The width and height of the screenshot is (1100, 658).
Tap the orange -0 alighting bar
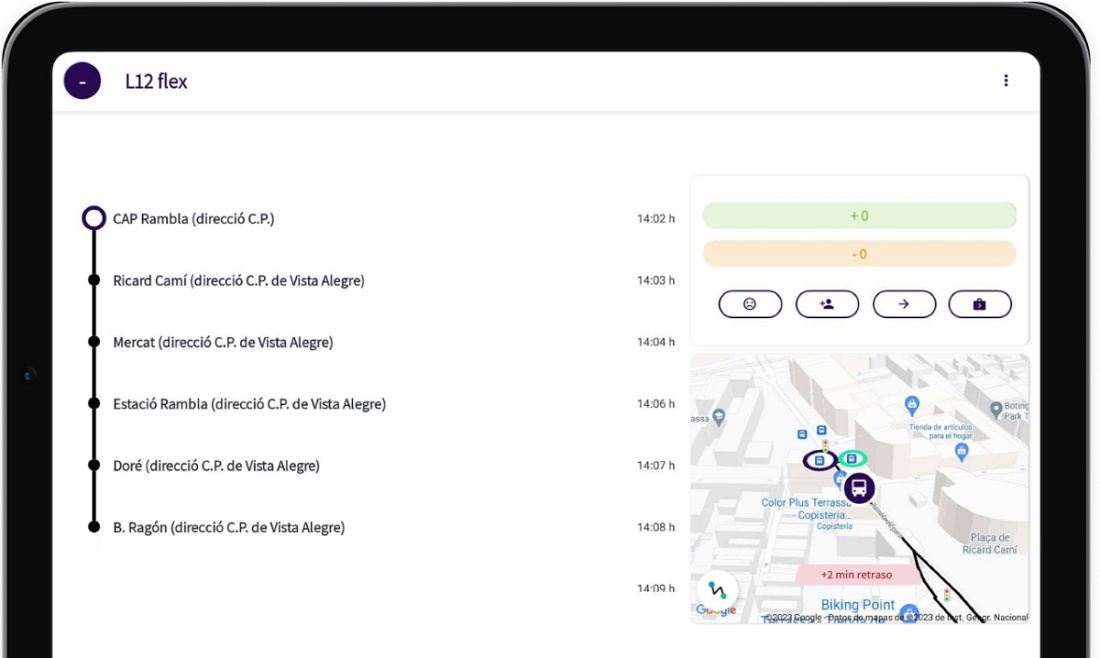859,253
